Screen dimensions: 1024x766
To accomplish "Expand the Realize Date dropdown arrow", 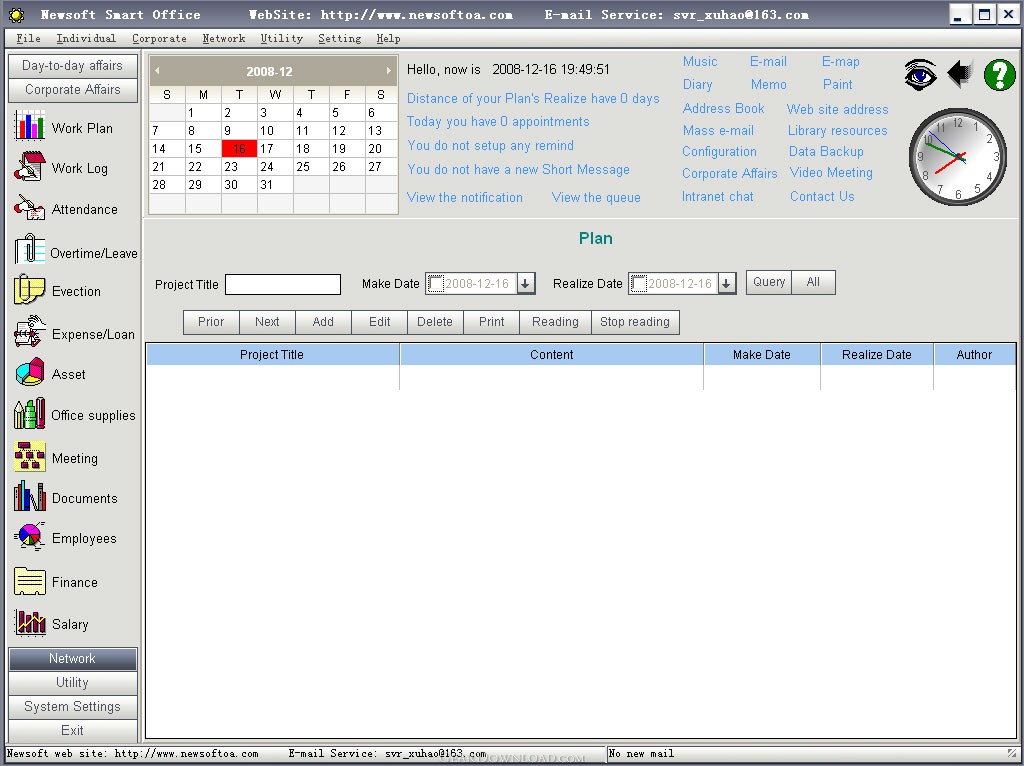I will point(727,284).
